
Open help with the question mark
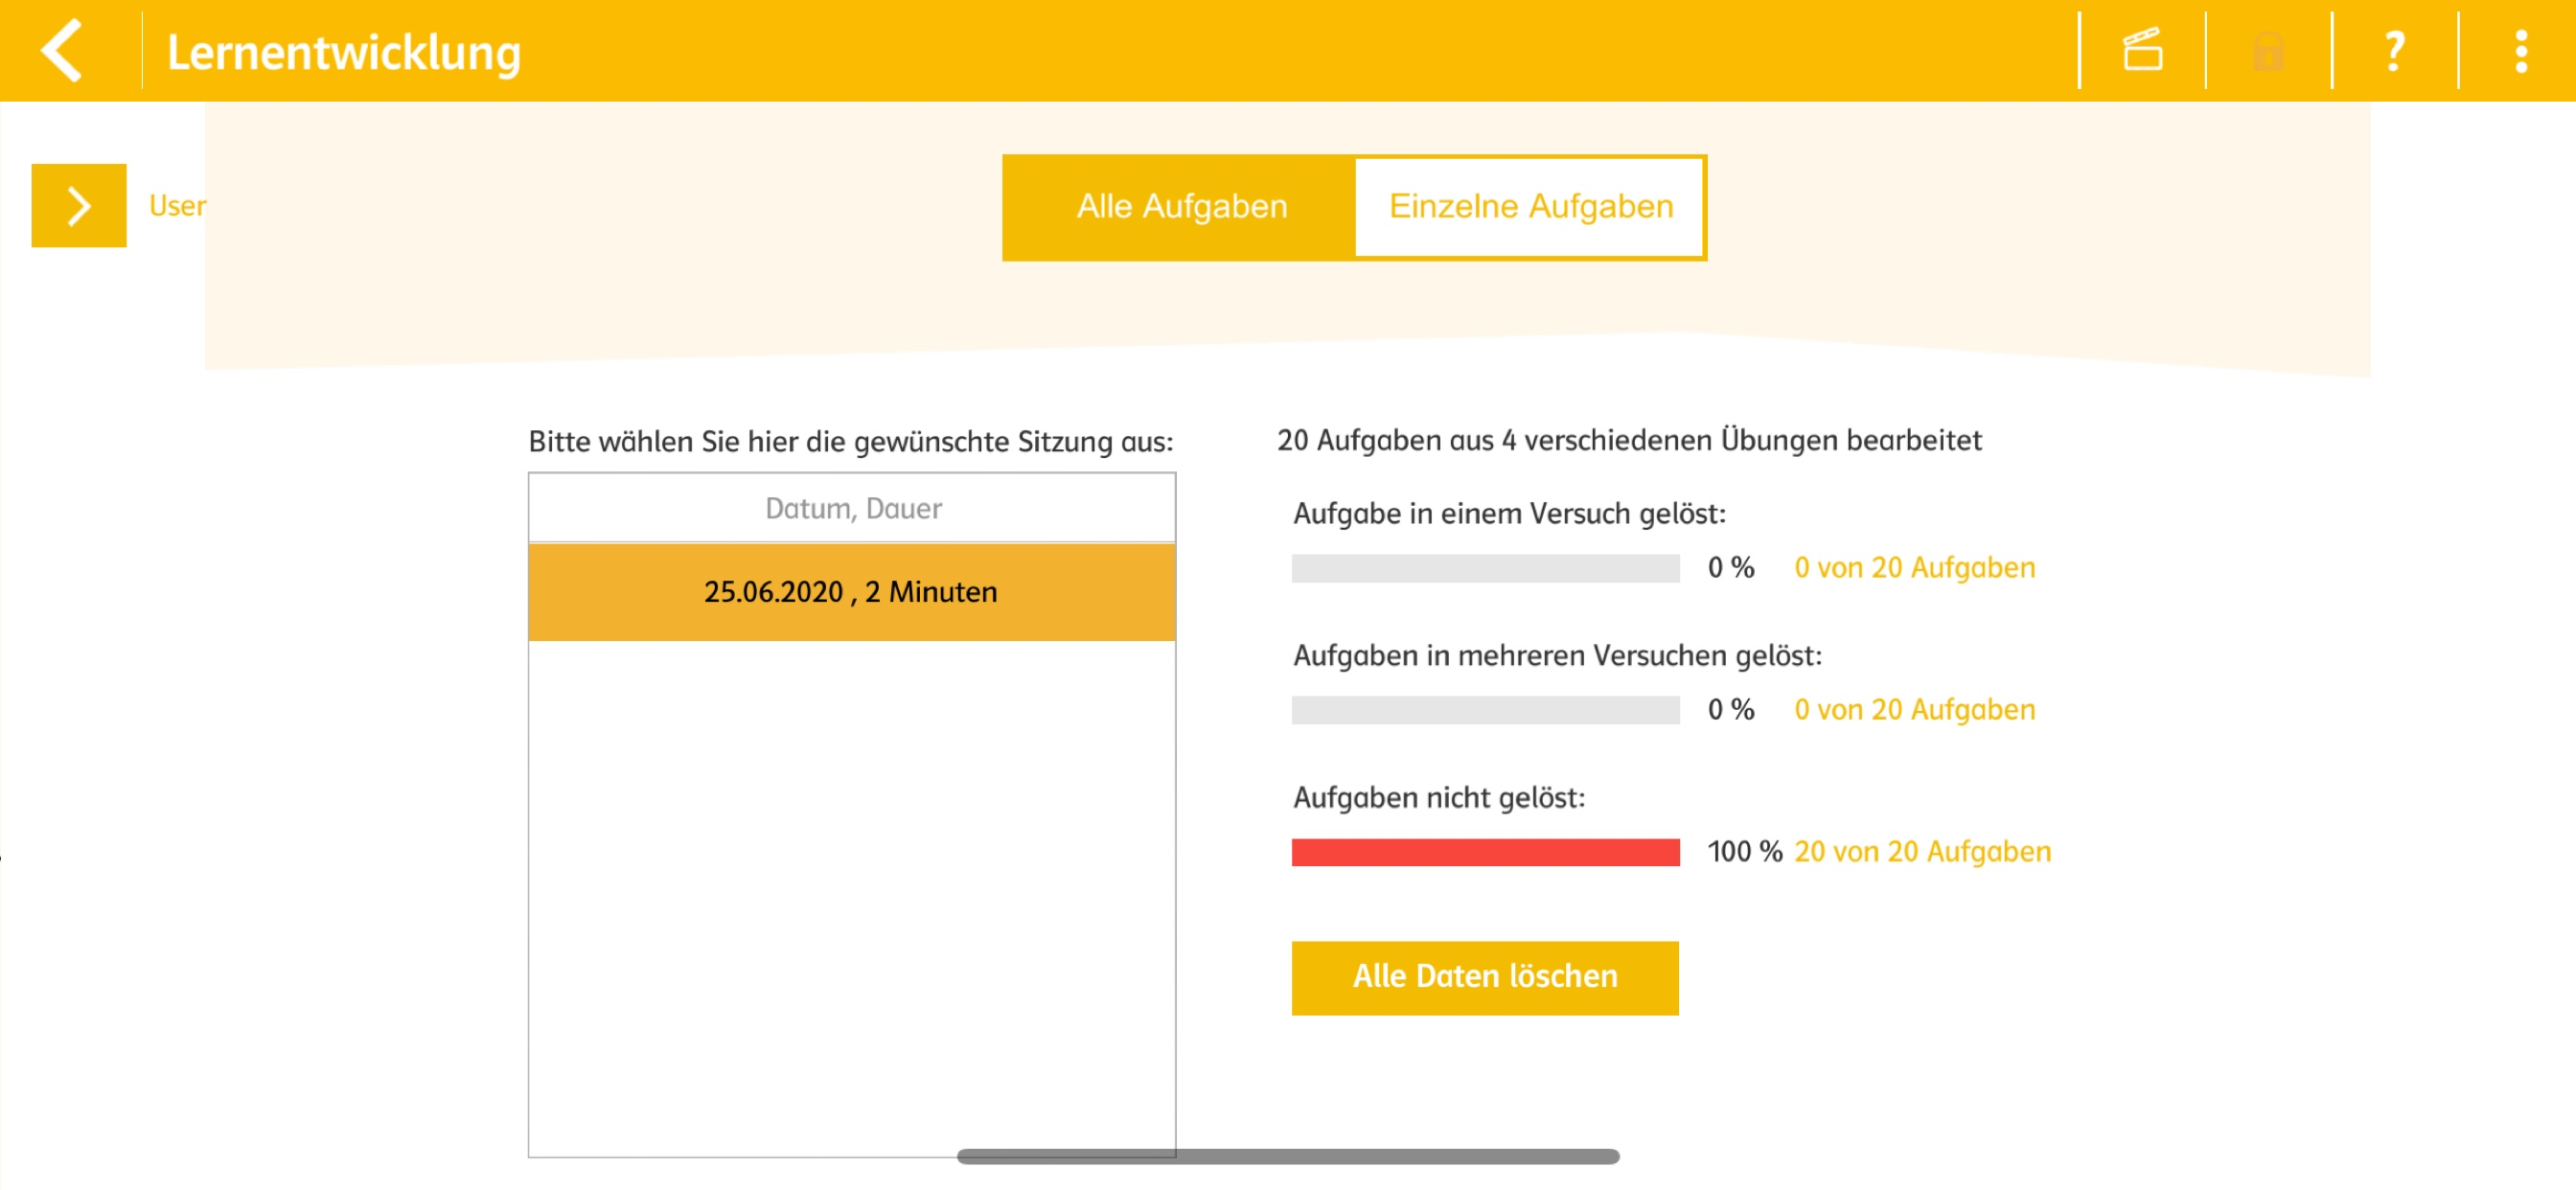(x=2394, y=51)
